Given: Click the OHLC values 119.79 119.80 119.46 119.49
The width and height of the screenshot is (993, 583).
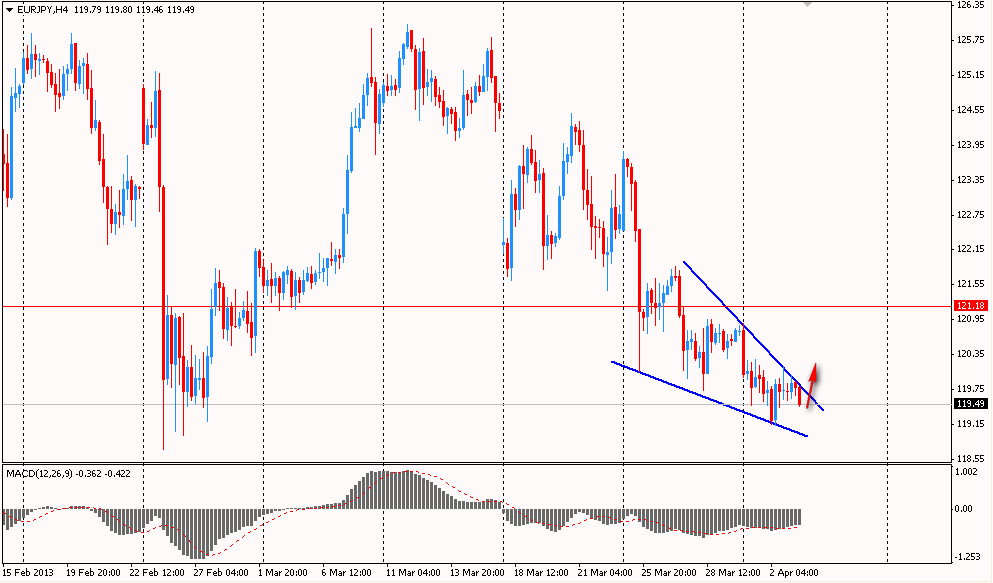Looking at the screenshot, I should [134, 10].
